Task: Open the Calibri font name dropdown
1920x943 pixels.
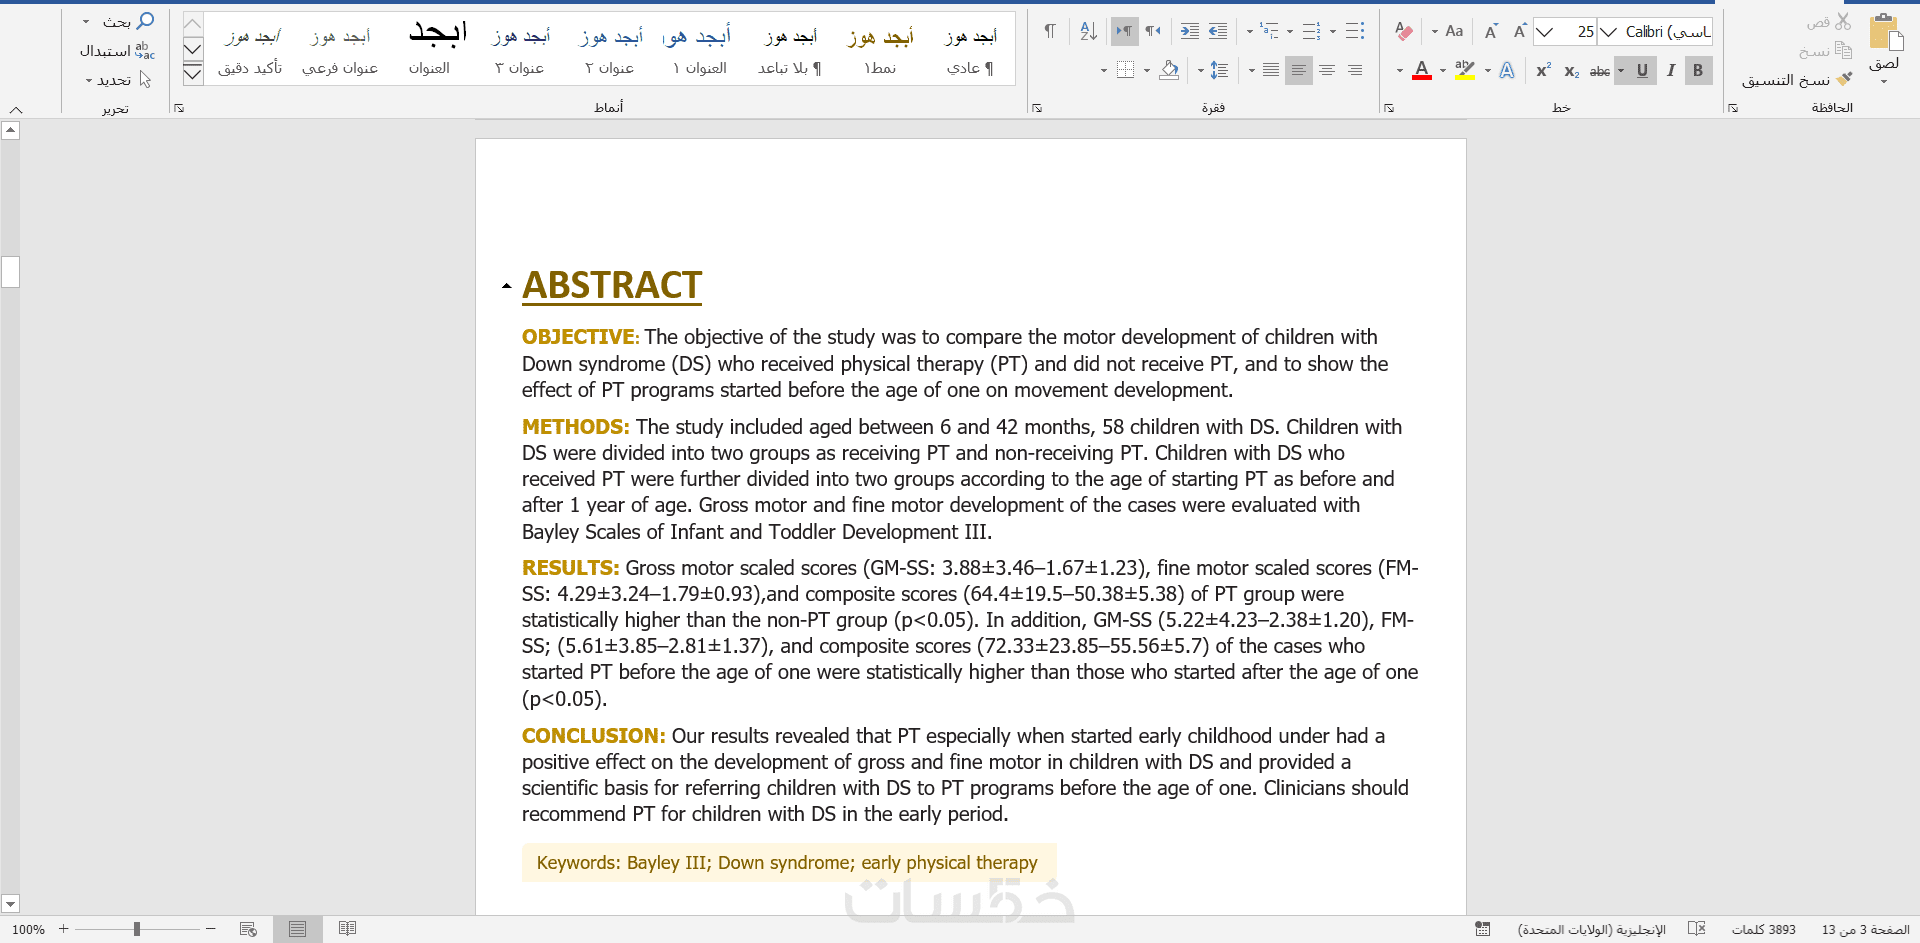Action: coord(1609,32)
